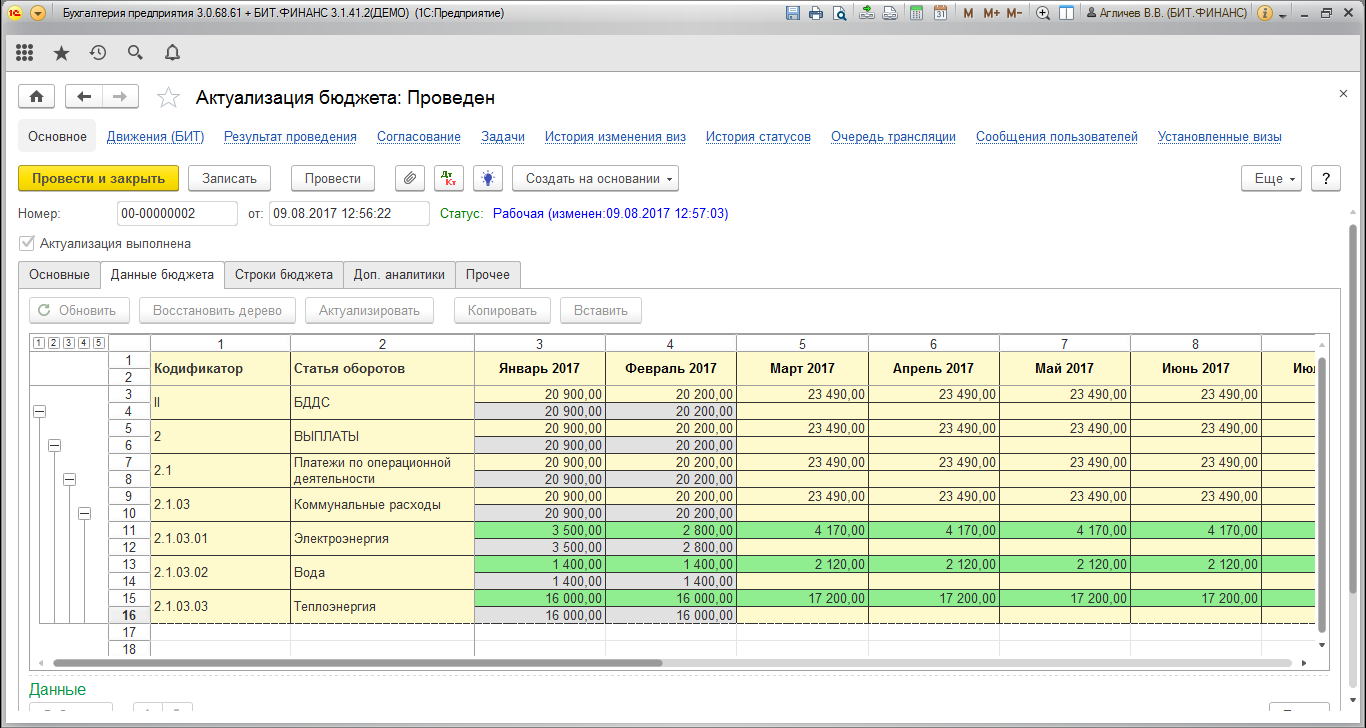Viewport: 1366px width, 728px height.
Task: Open Согласование link
Action: pos(419,137)
